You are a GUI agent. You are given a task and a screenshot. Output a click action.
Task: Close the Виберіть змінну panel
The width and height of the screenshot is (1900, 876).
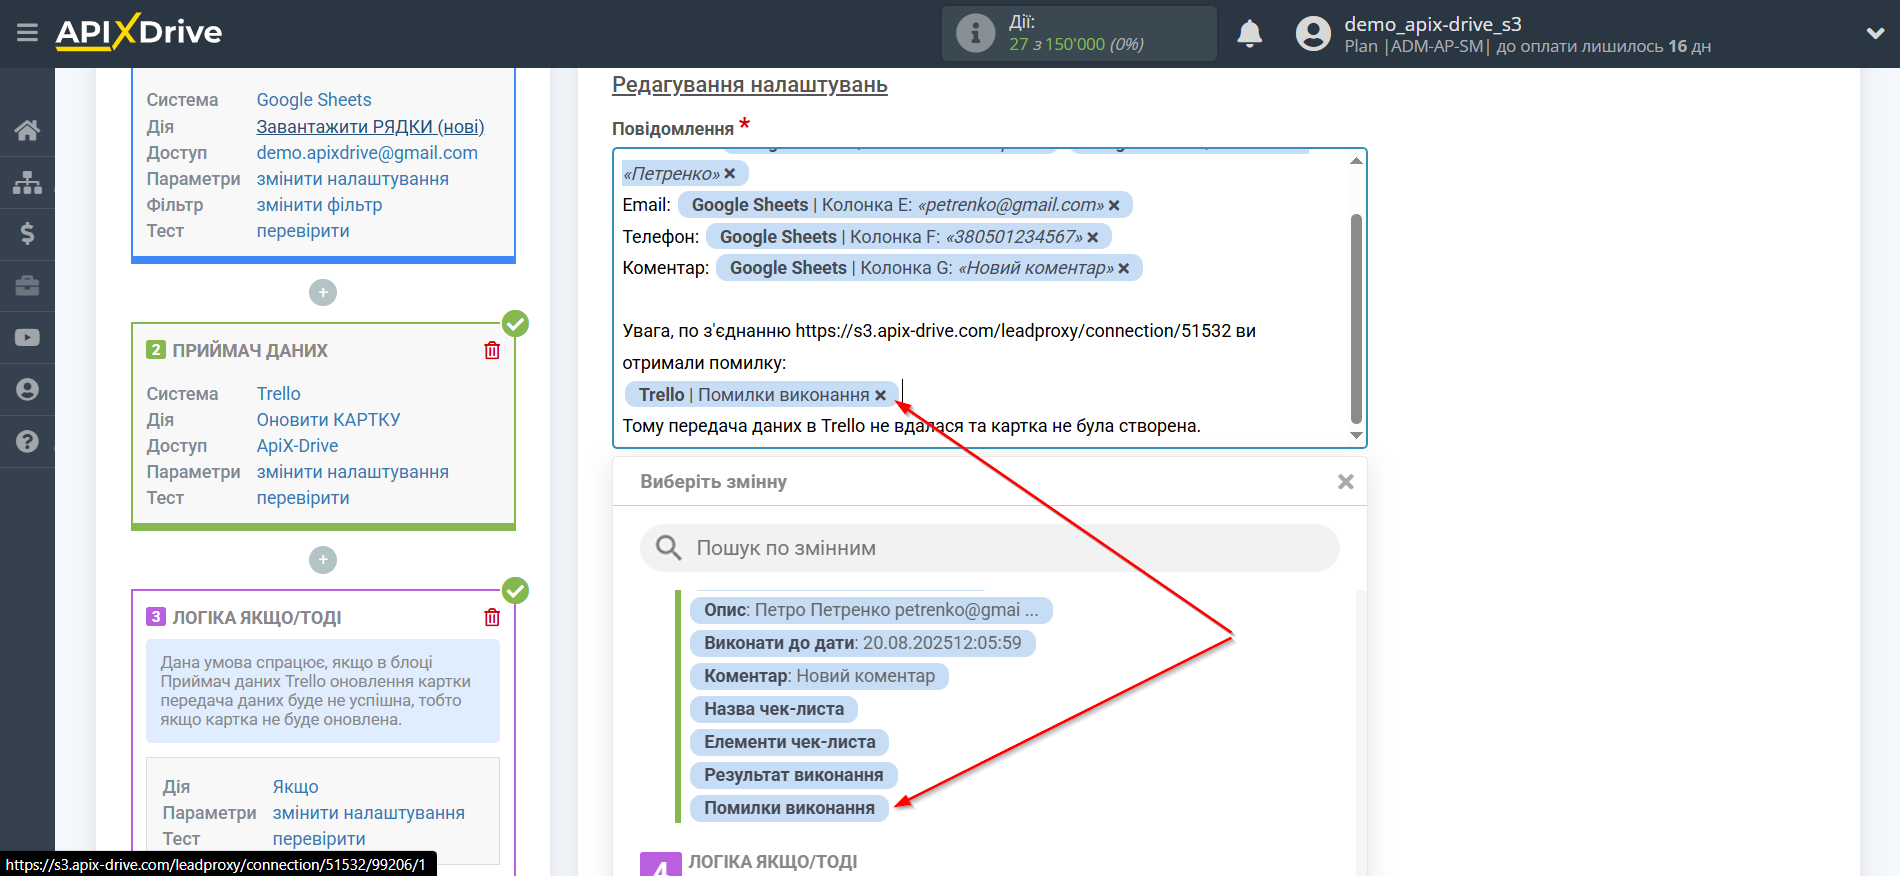click(x=1346, y=482)
